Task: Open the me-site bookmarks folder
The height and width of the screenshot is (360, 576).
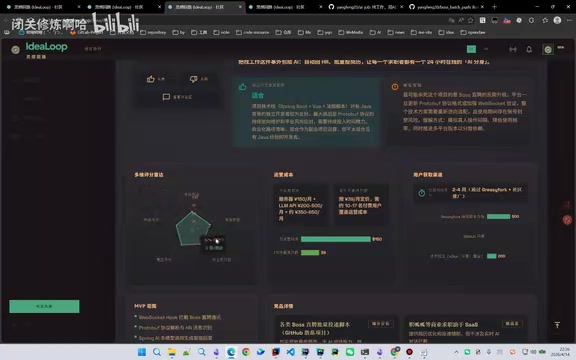Action: pyautogui.click(x=421, y=32)
